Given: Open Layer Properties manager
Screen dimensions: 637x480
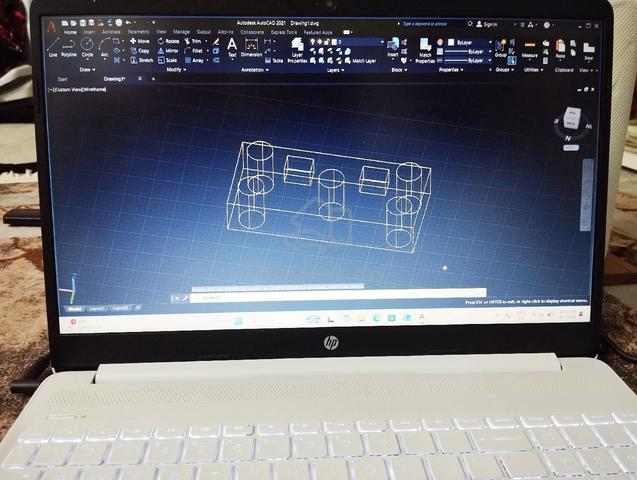Looking at the screenshot, I should pos(297,50).
